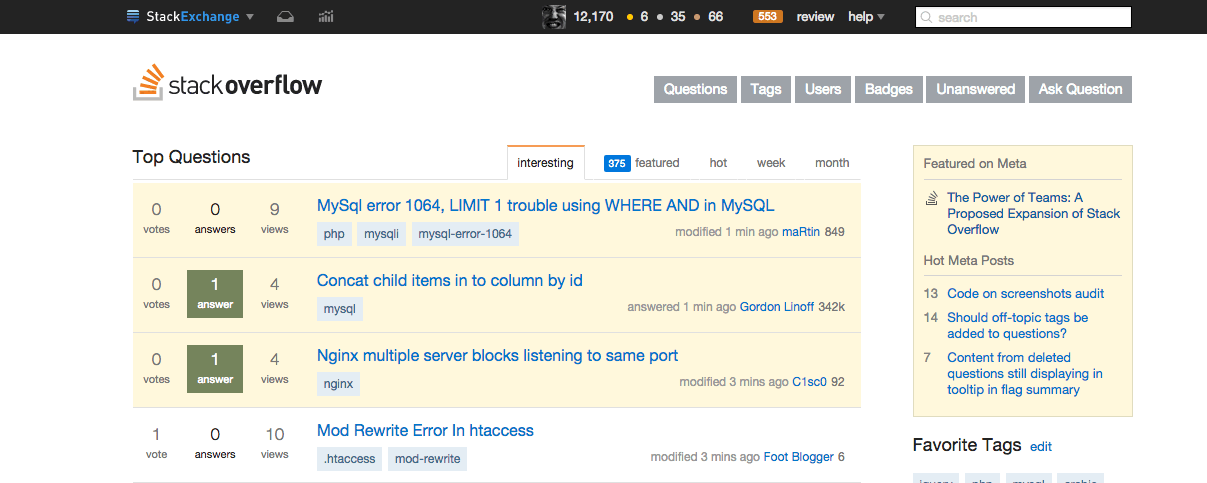This screenshot has width=1207, height=483.
Task: Go to the Tags nav button
Action: coord(766,89)
